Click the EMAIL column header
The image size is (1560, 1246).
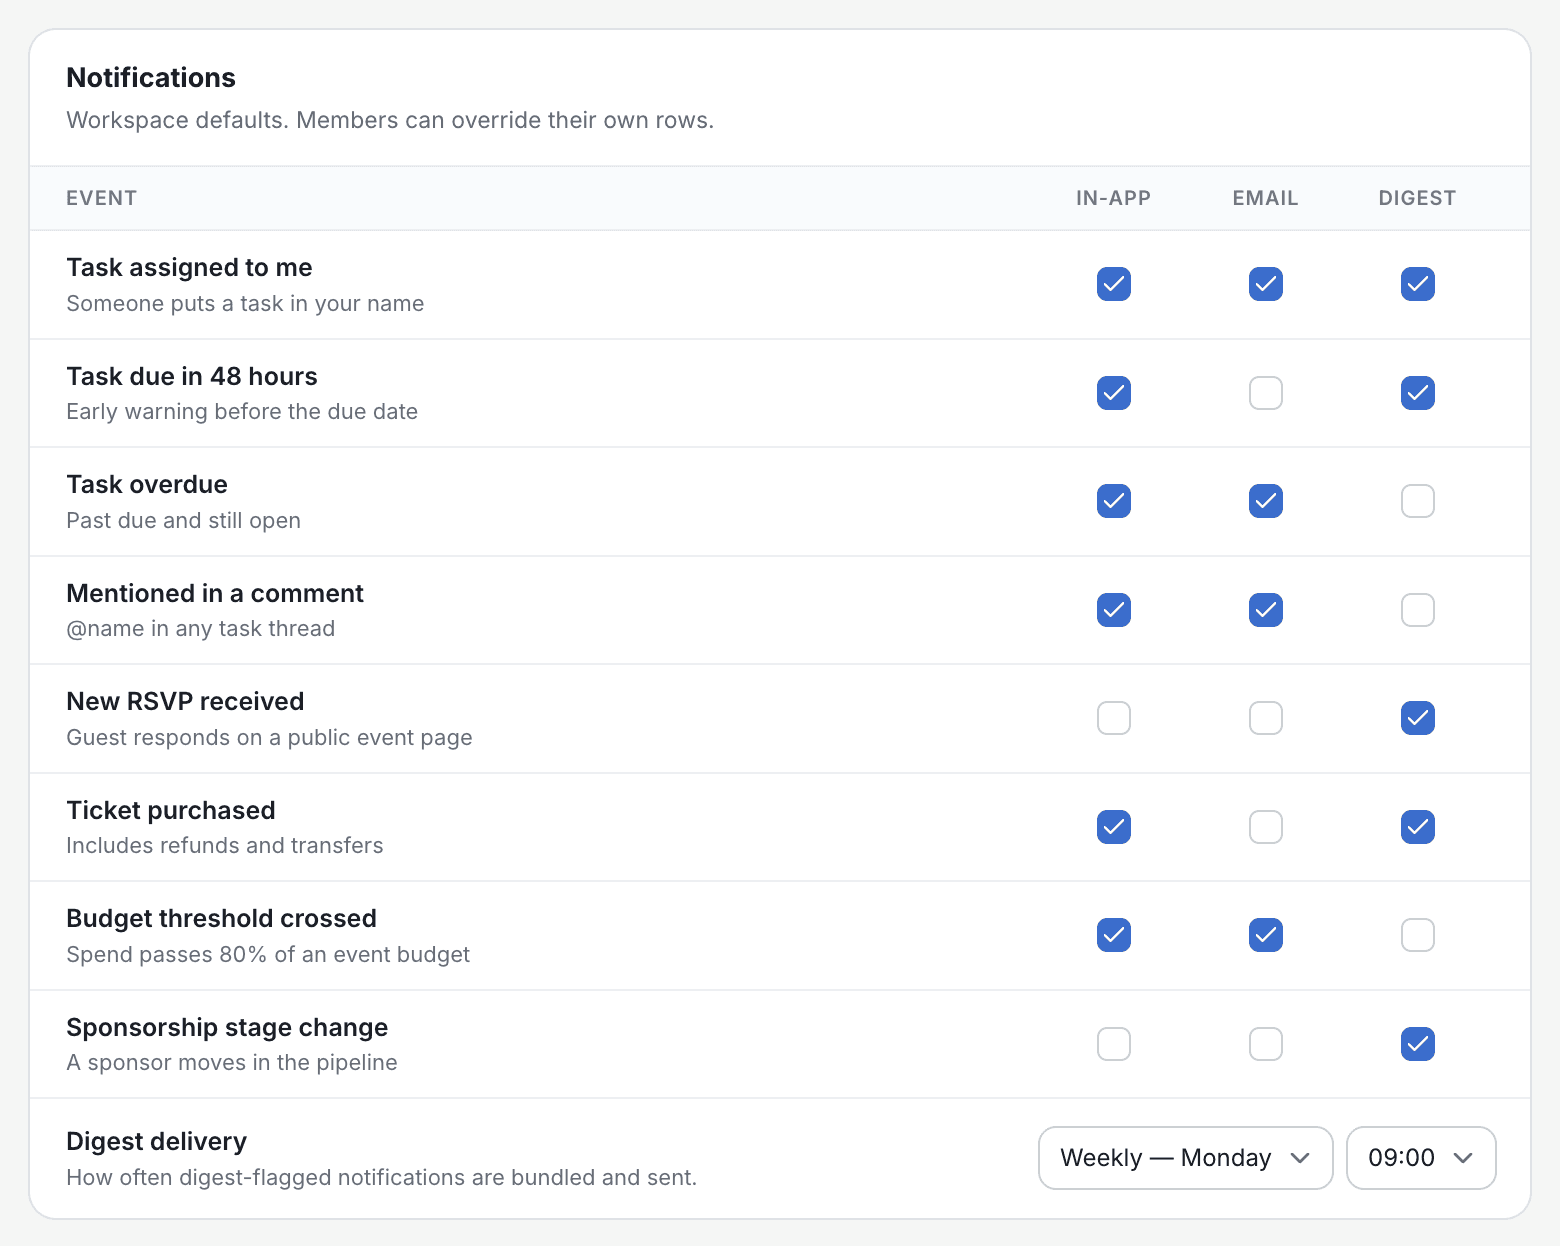click(1265, 198)
